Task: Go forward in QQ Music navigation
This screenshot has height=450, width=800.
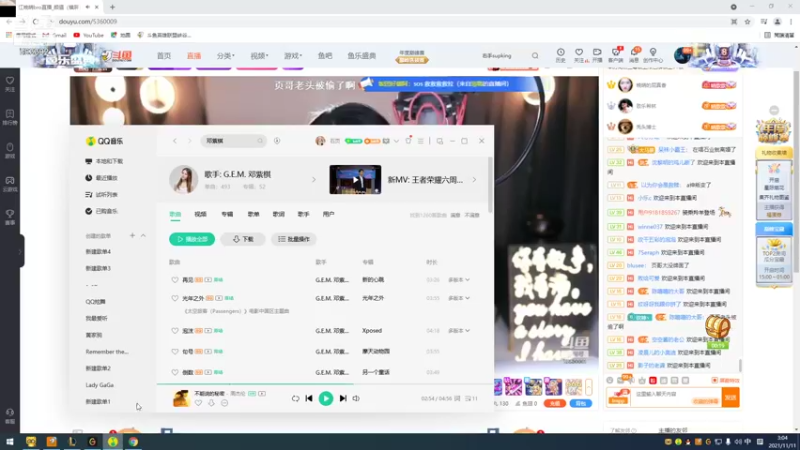Action: (x=189, y=141)
